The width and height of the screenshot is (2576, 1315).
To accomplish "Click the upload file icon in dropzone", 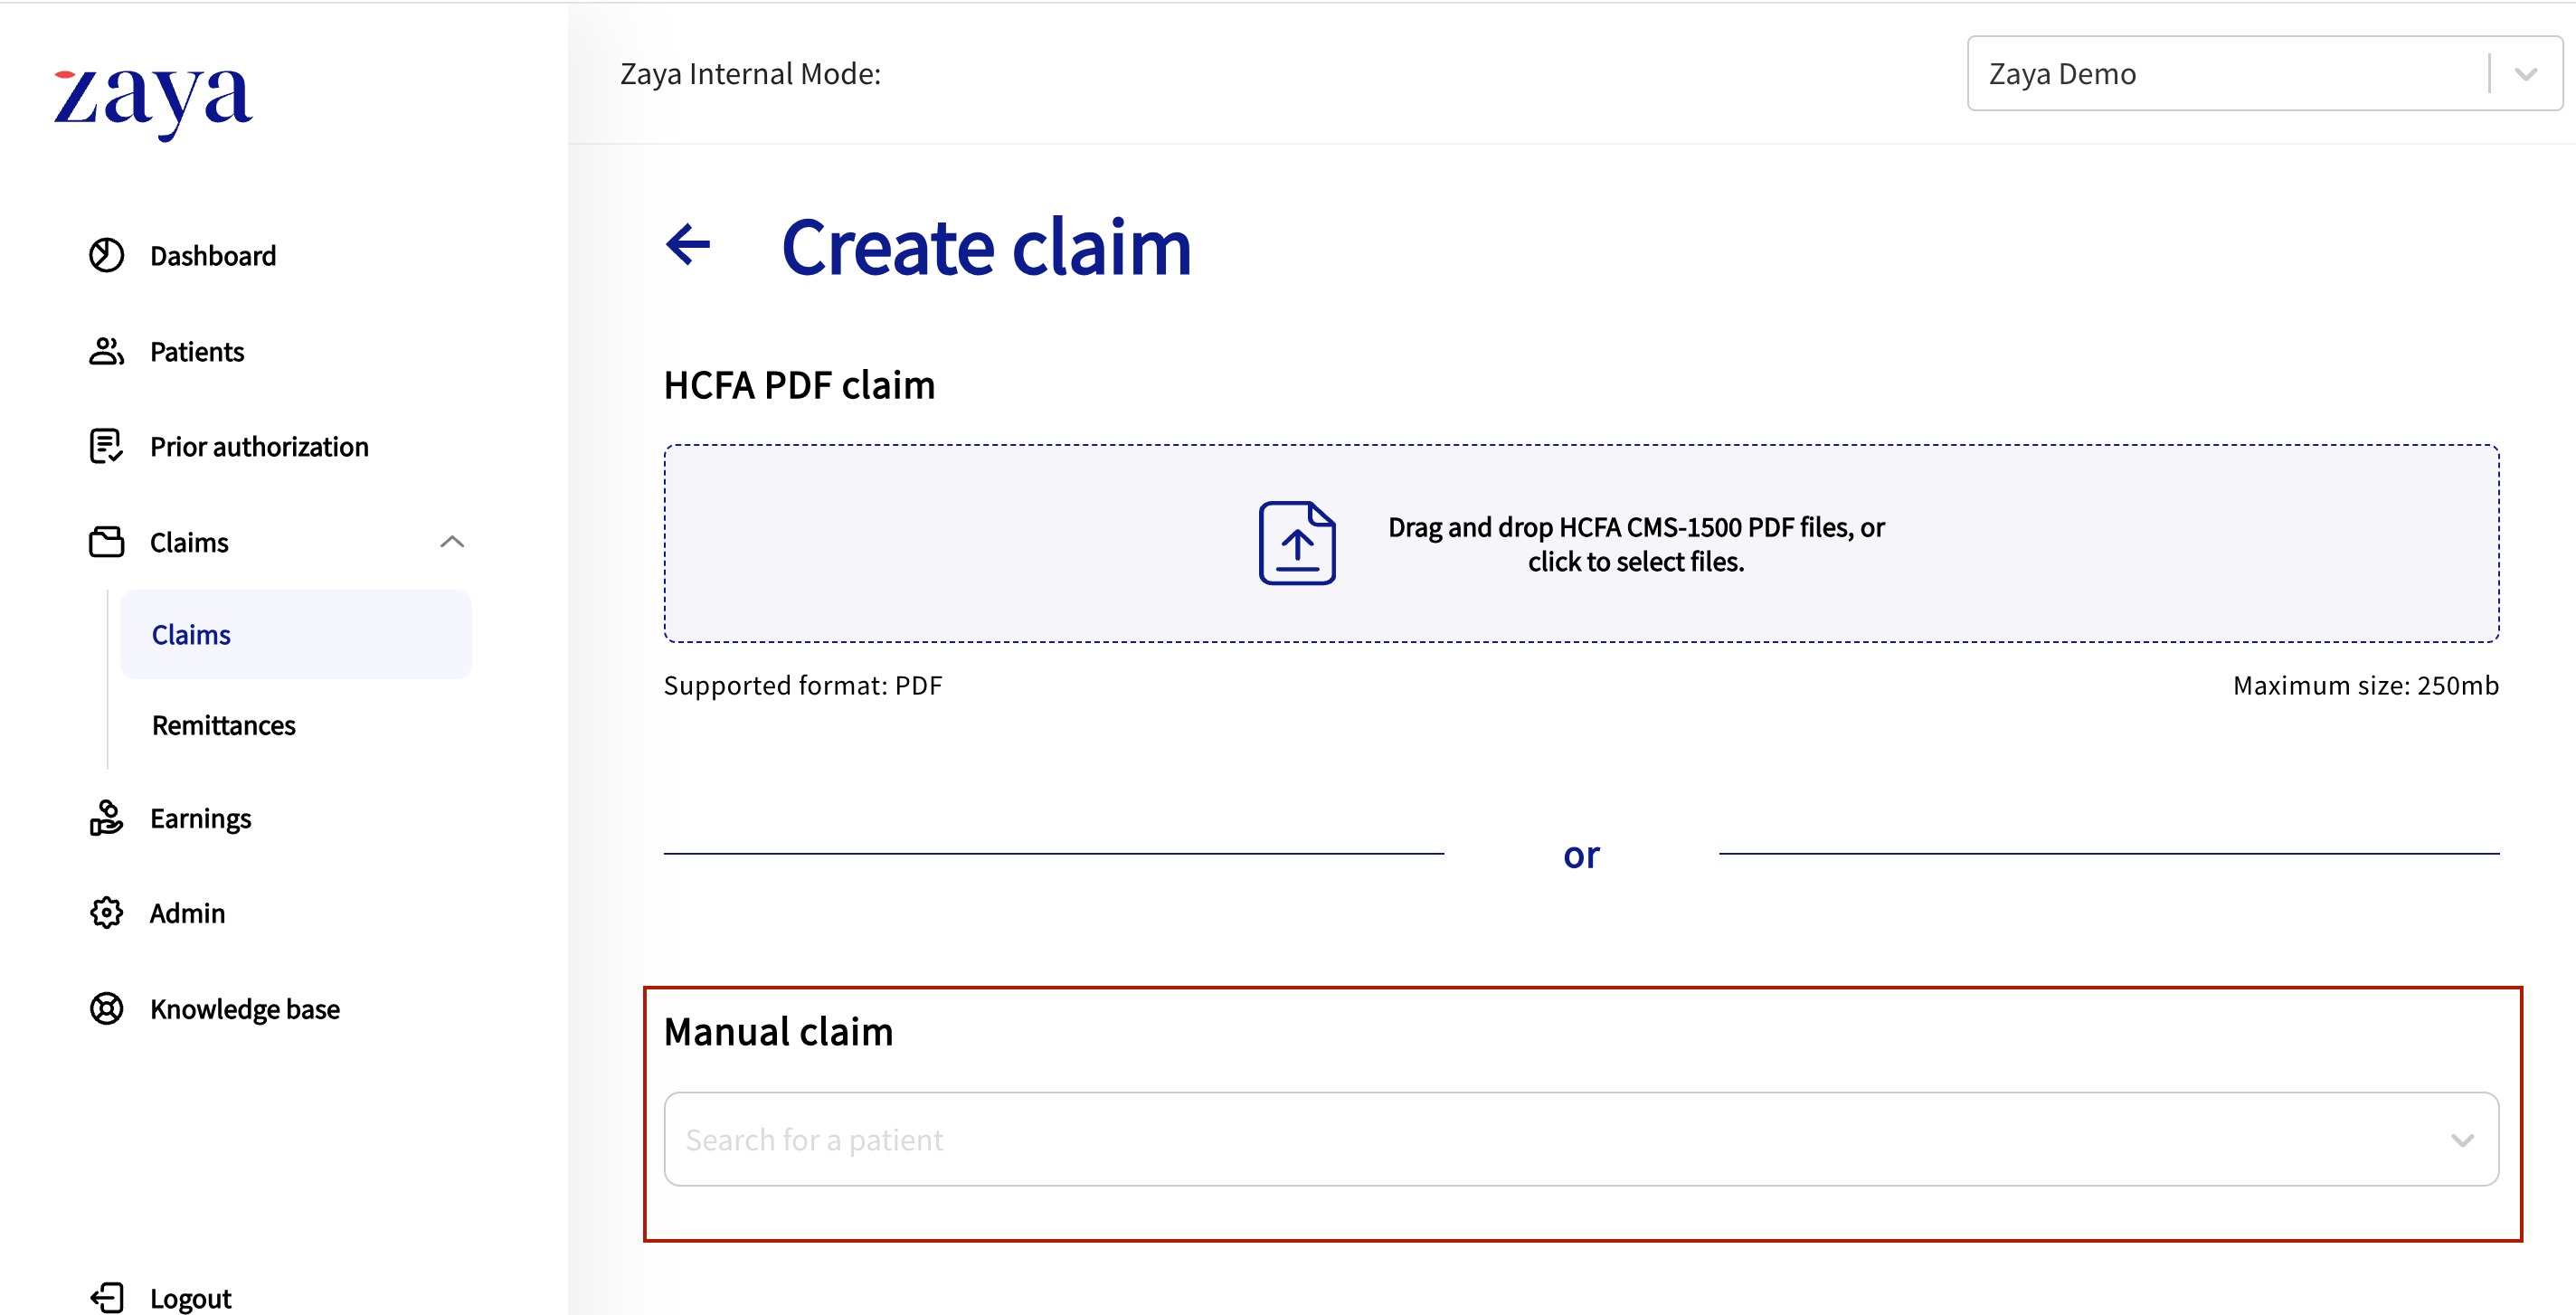I will [x=1296, y=543].
